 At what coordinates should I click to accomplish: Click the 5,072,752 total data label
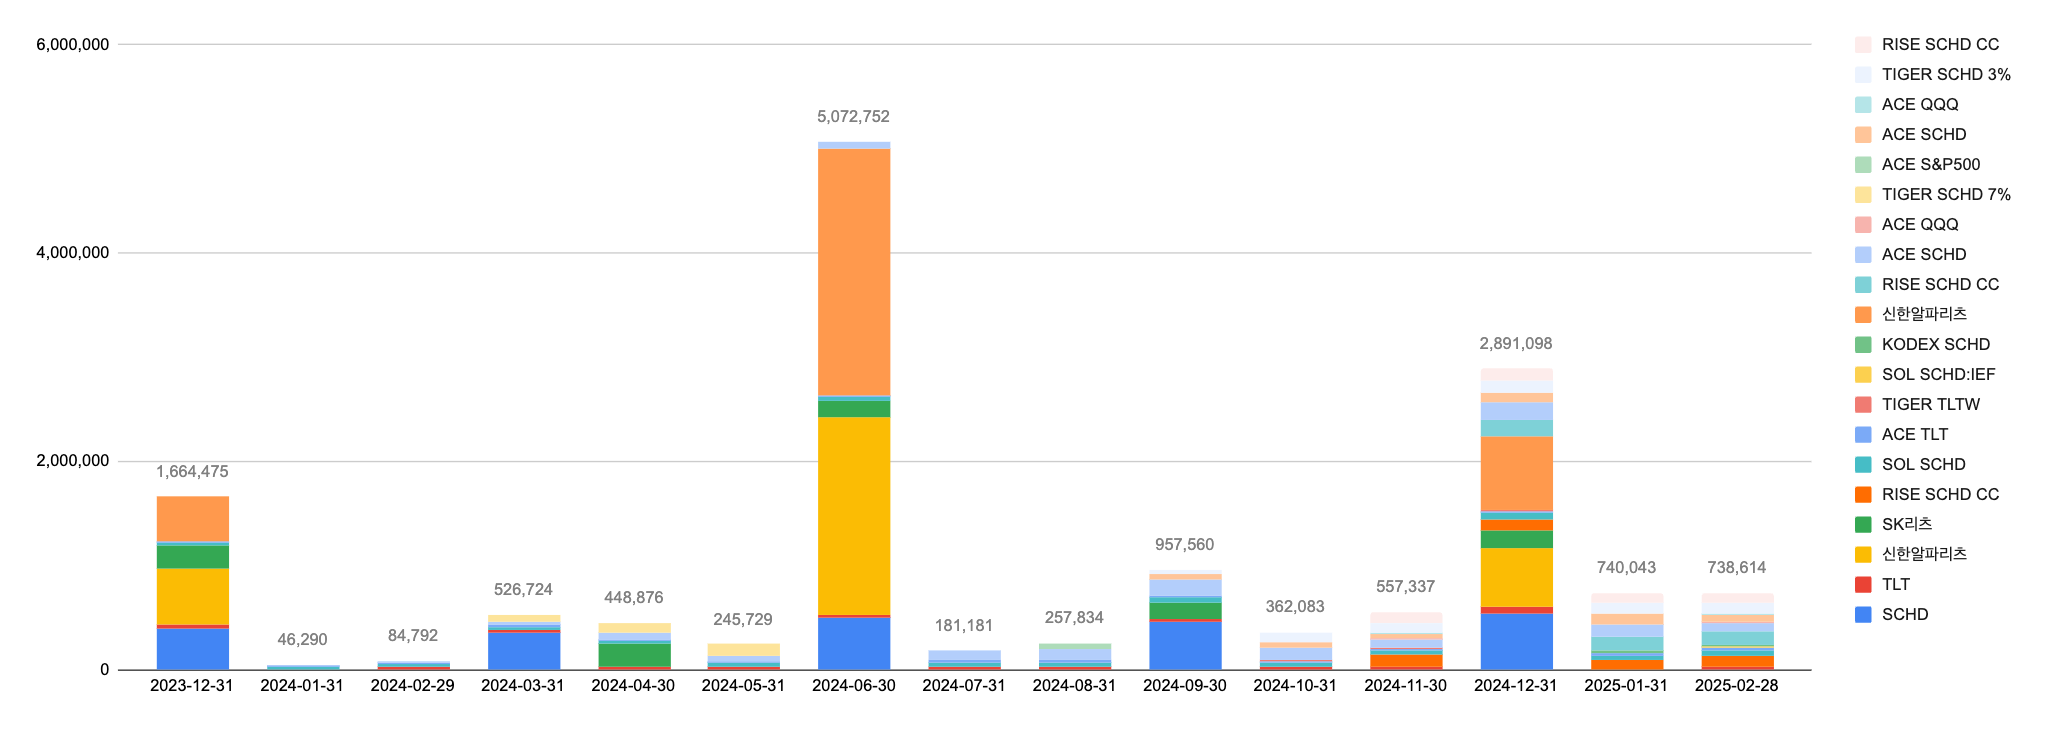coord(853,117)
